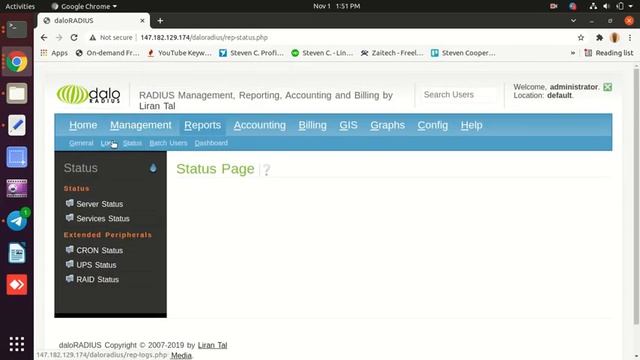The image size is (640, 360).
Task: Open the screenshot tool dock icon
Action: [17, 157]
